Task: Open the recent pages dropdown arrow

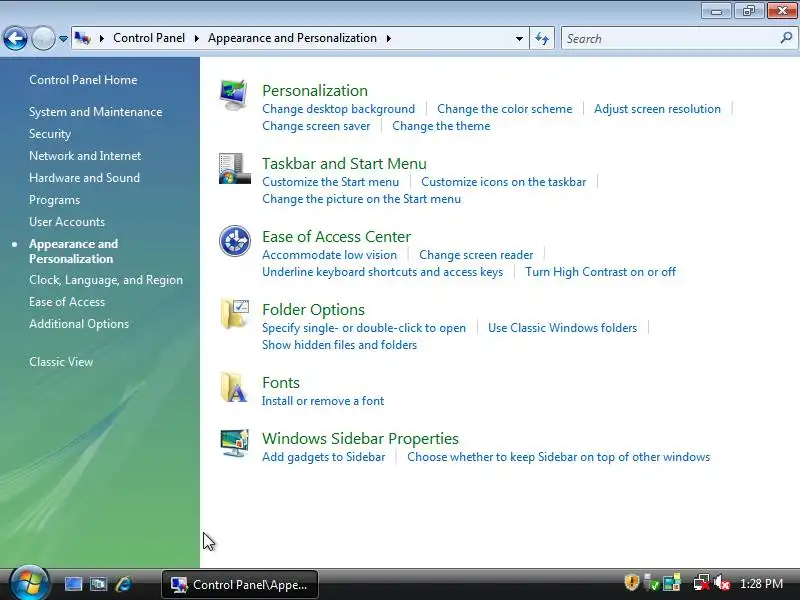Action: (x=63, y=39)
